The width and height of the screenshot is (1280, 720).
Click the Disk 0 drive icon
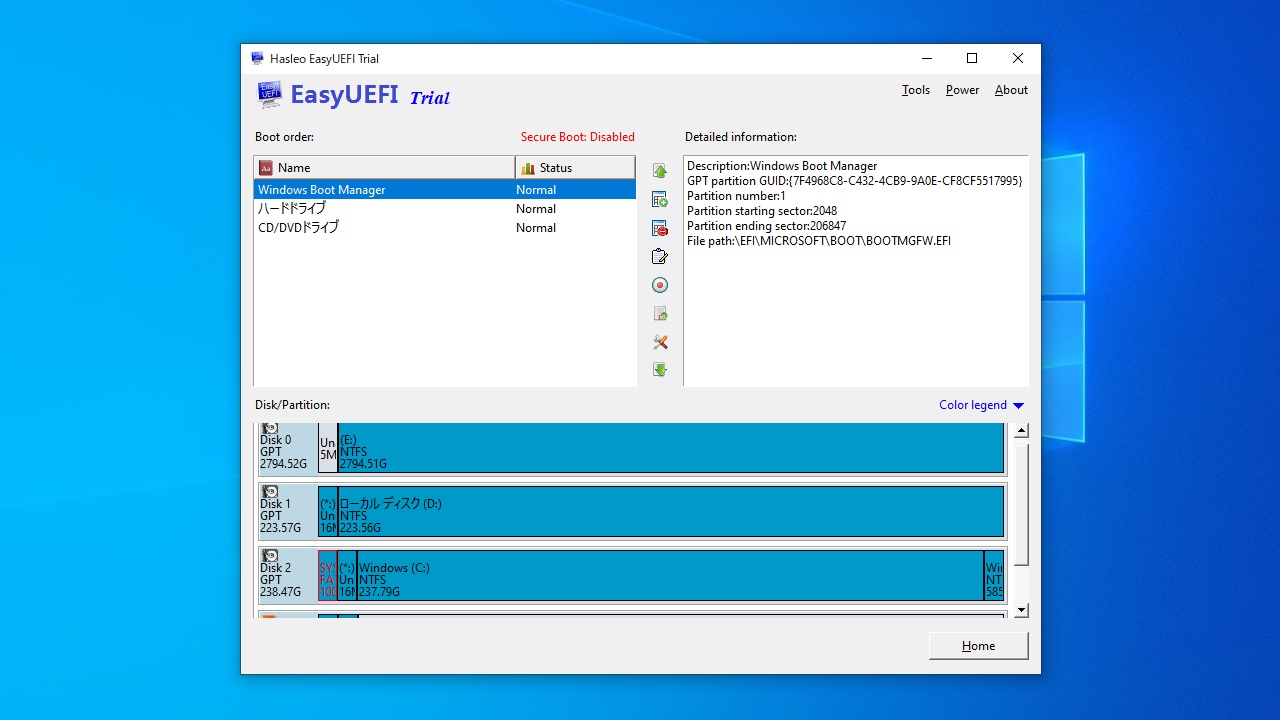coord(270,428)
